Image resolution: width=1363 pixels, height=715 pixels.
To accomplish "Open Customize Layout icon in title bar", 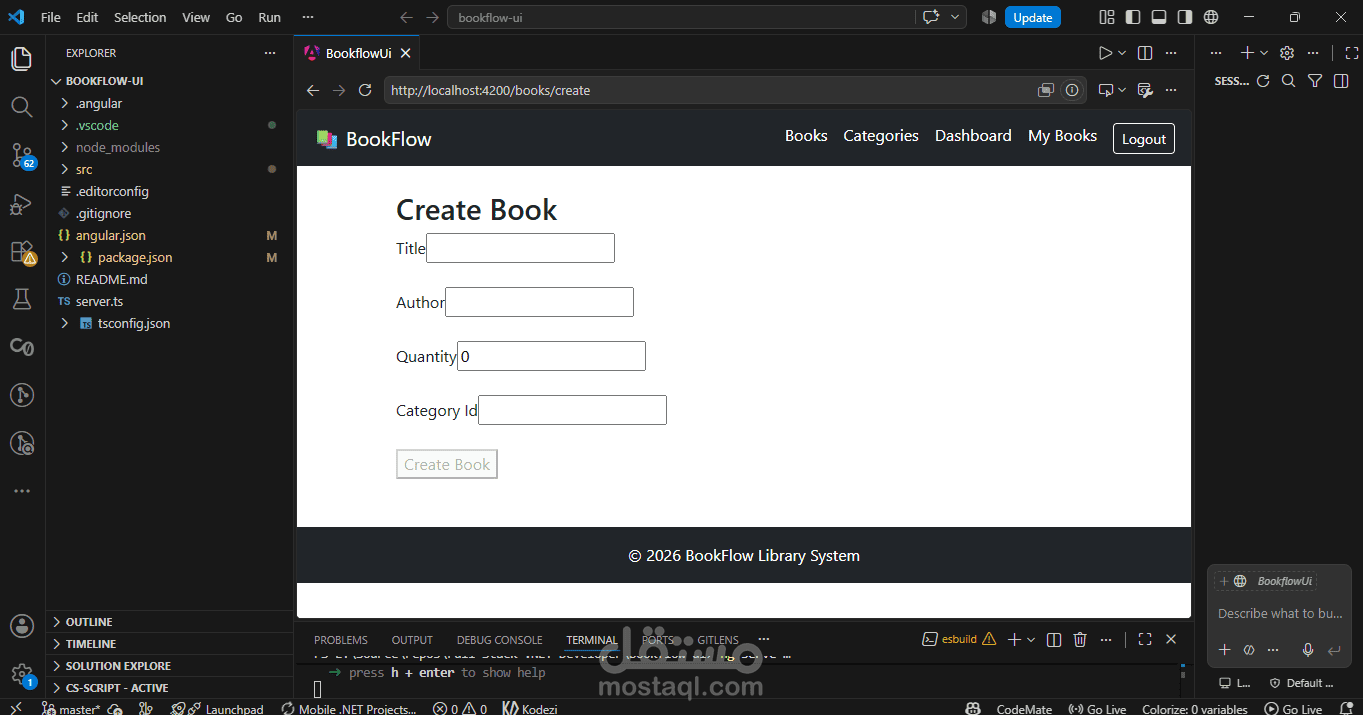I will (x=1107, y=17).
